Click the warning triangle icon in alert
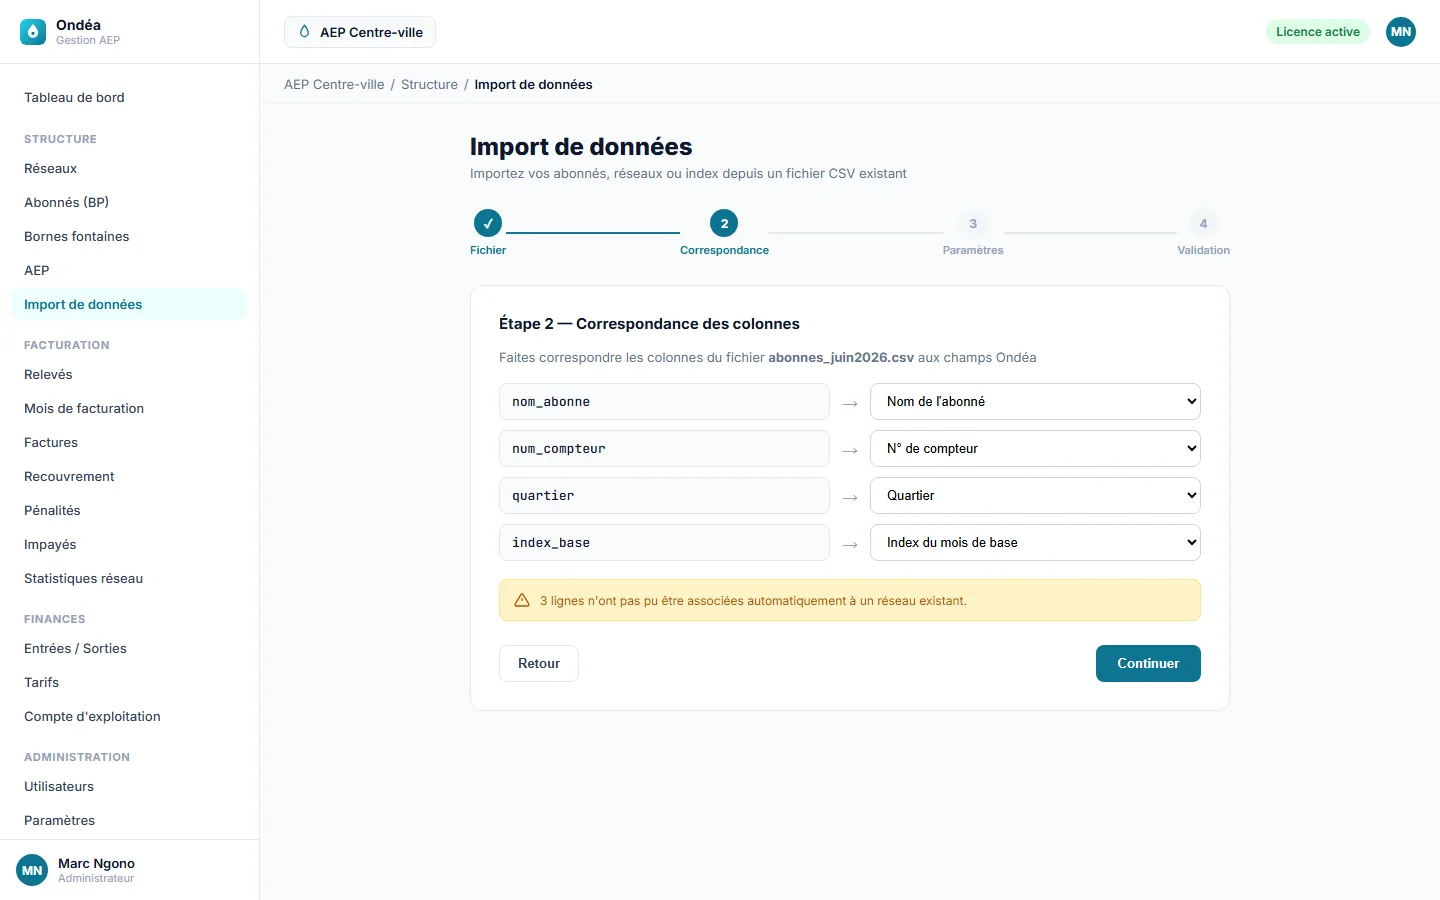 522,600
